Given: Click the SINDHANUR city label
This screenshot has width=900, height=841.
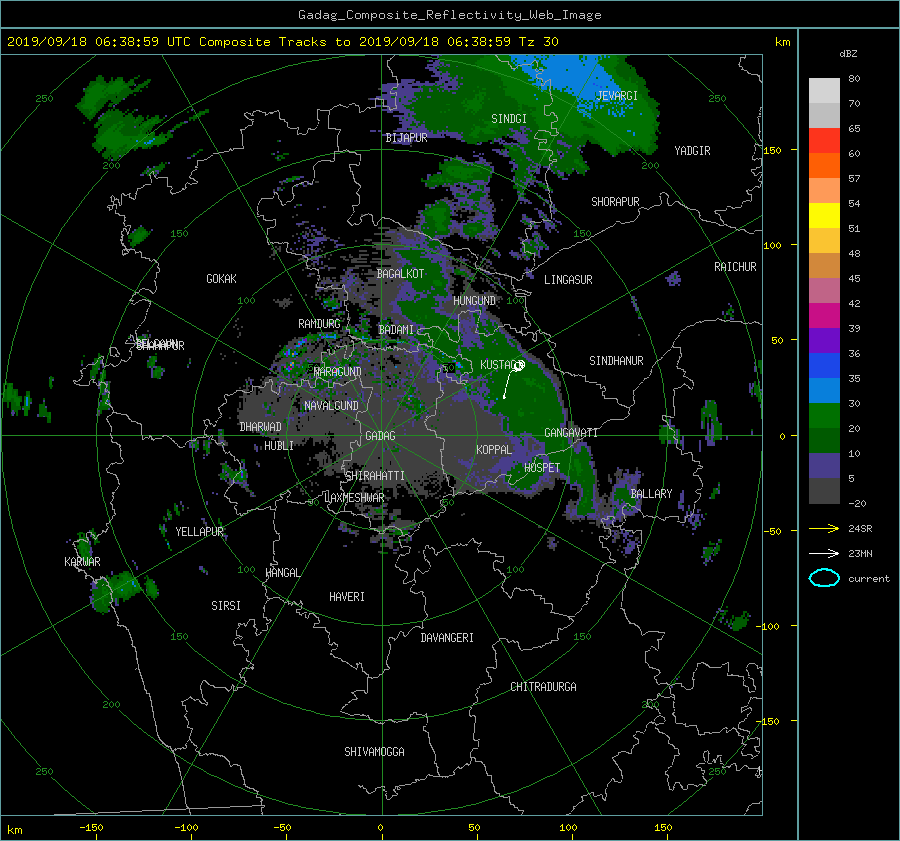Looking at the screenshot, I should (616, 361).
